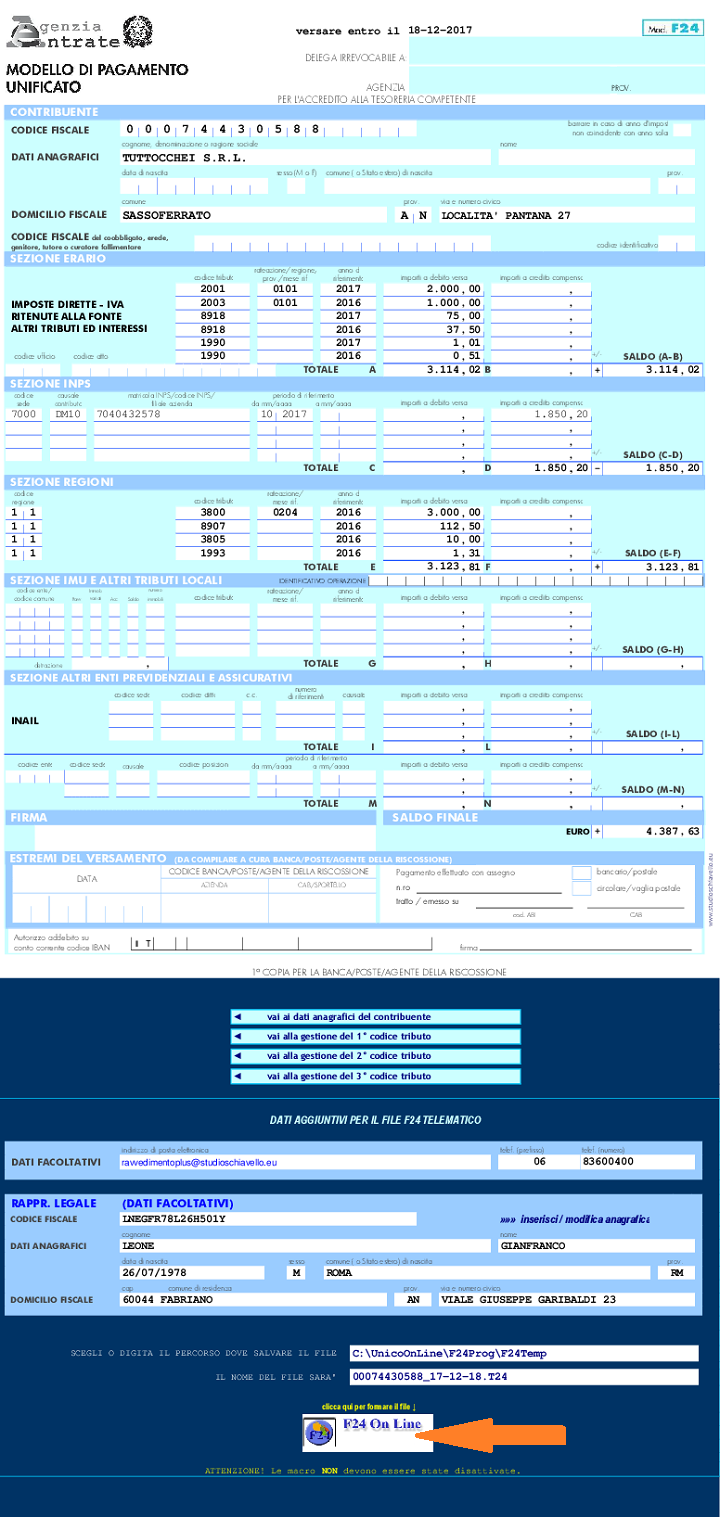Select regional tribute code 8907
This screenshot has width=720, height=1517.
(214, 526)
